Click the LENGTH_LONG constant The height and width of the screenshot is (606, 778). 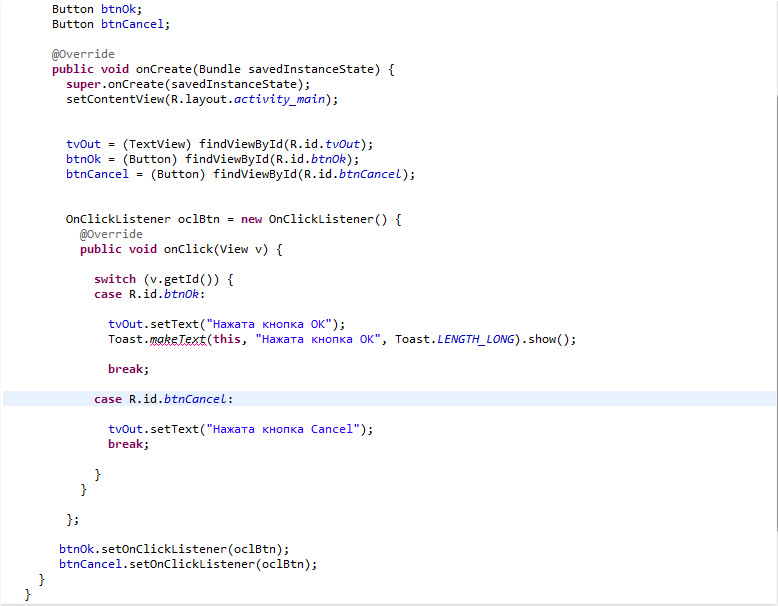click(x=475, y=339)
